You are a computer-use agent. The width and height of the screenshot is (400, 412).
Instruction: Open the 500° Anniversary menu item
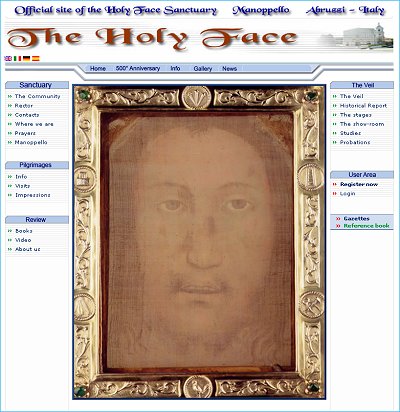[x=138, y=68]
